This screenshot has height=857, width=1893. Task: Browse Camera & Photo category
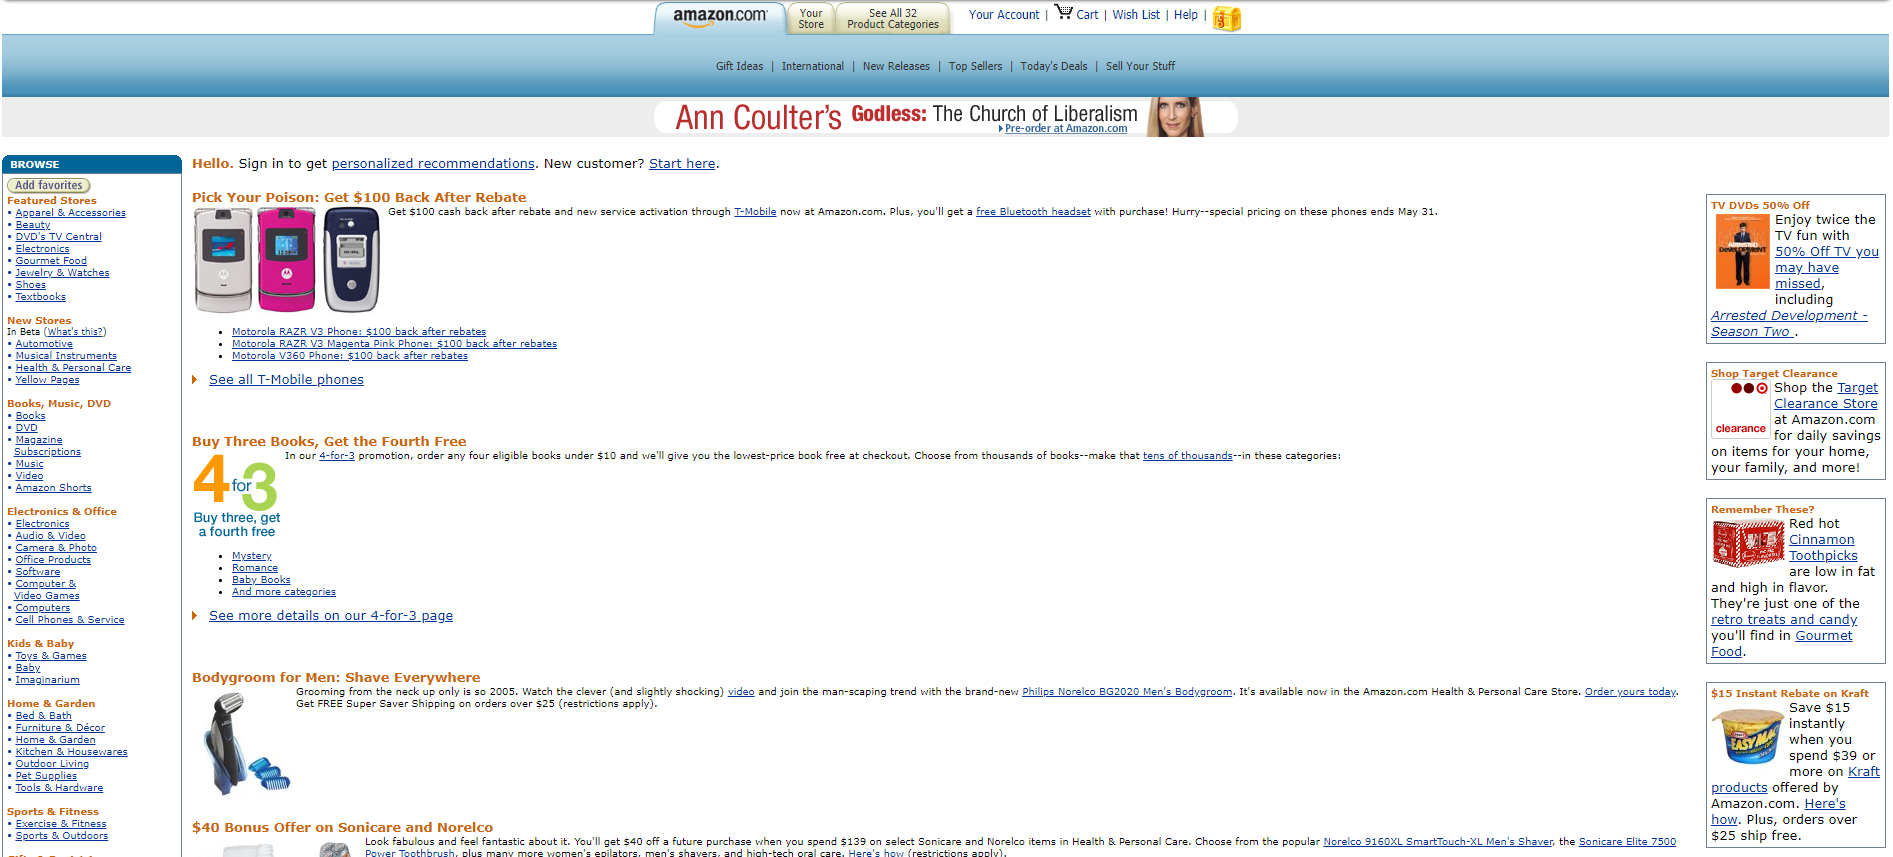tap(56, 548)
